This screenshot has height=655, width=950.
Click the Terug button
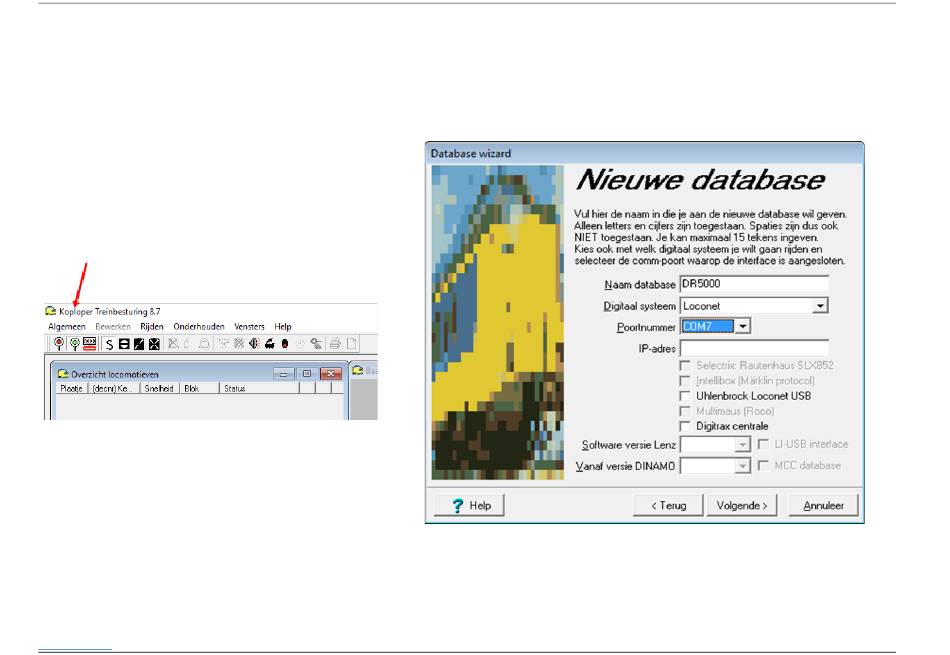pos(668,505)
